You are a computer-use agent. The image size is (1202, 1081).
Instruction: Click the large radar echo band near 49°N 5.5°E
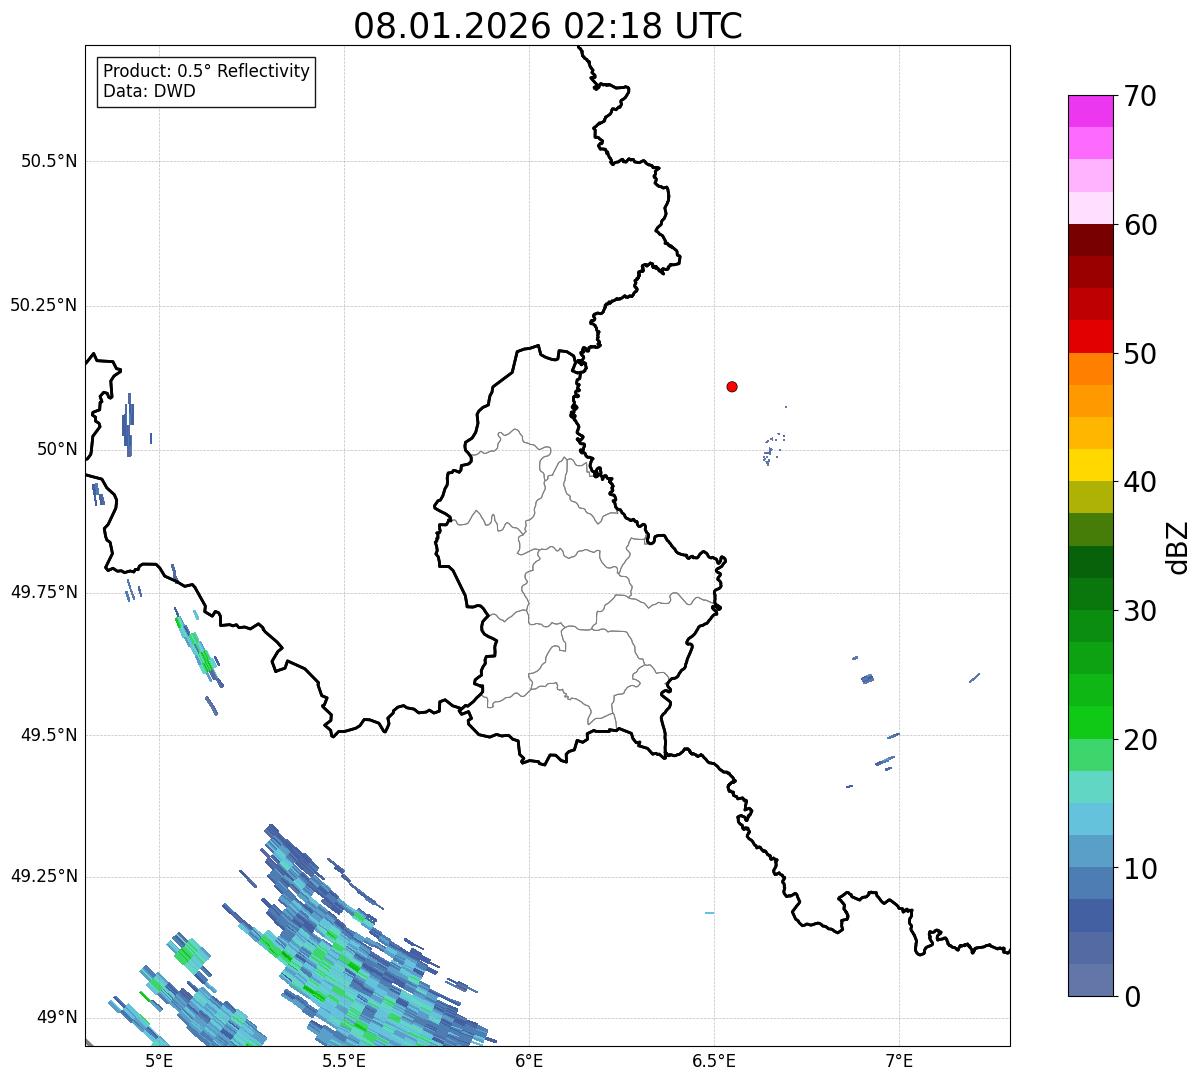tap(360, 950)
